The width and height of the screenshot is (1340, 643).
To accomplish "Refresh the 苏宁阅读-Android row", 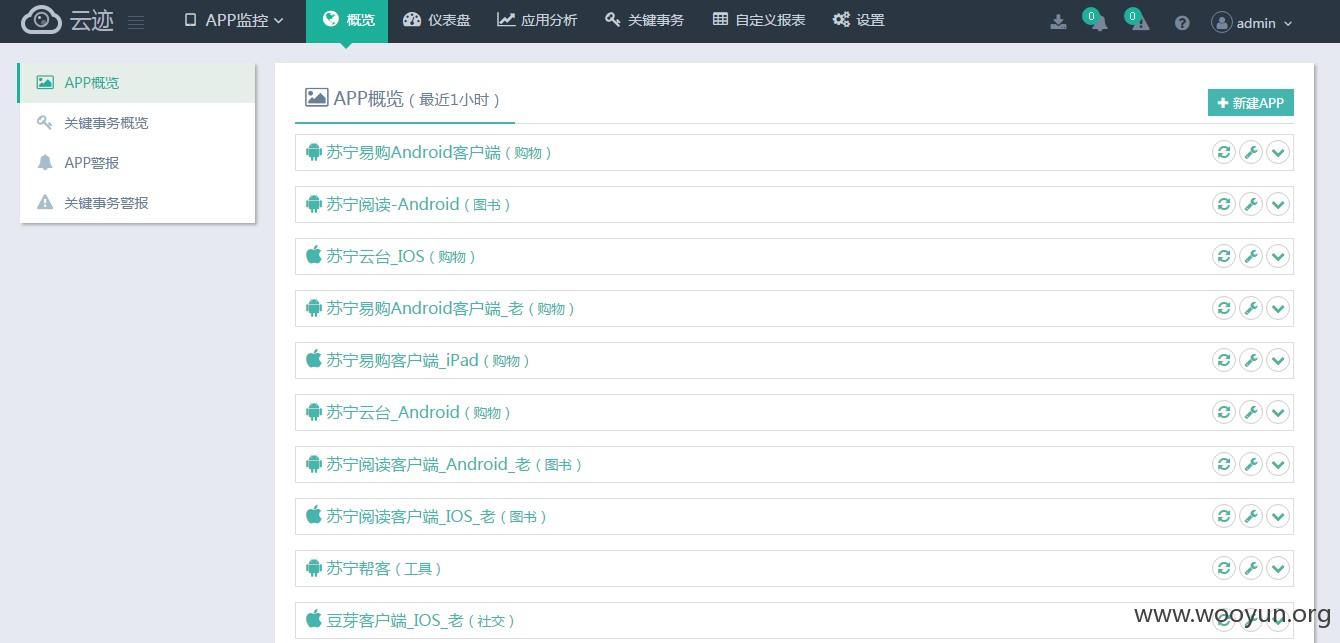I will coord(1223,204).
